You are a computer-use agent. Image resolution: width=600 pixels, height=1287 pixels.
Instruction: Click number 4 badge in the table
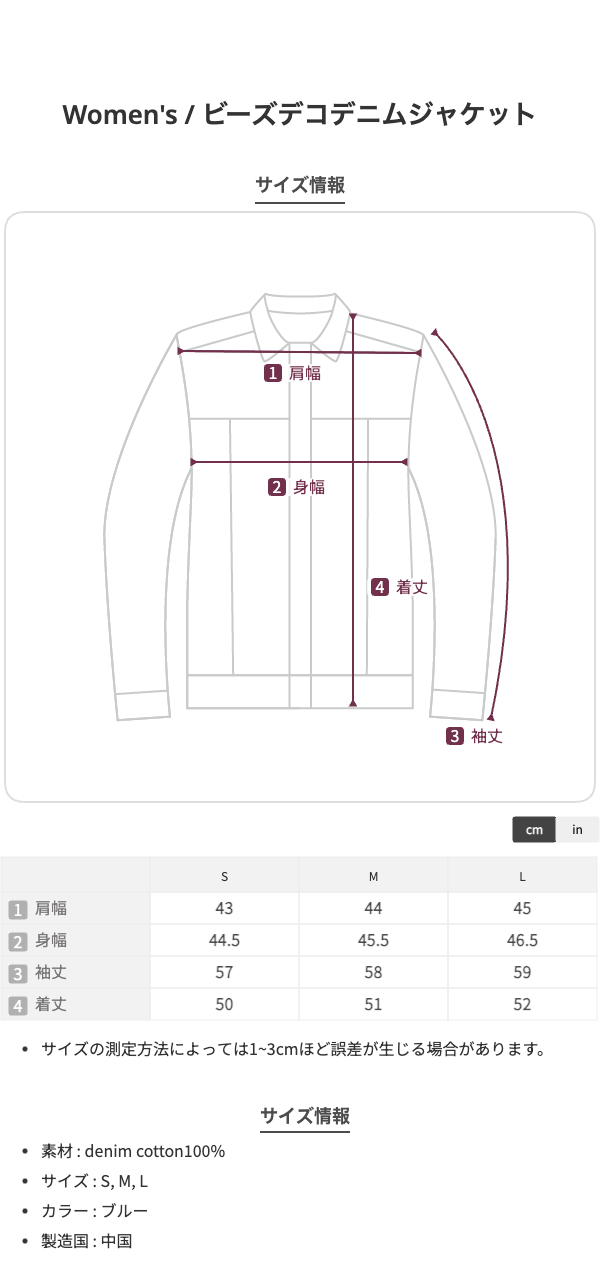pyautogui.click(x=17, y=1005)
